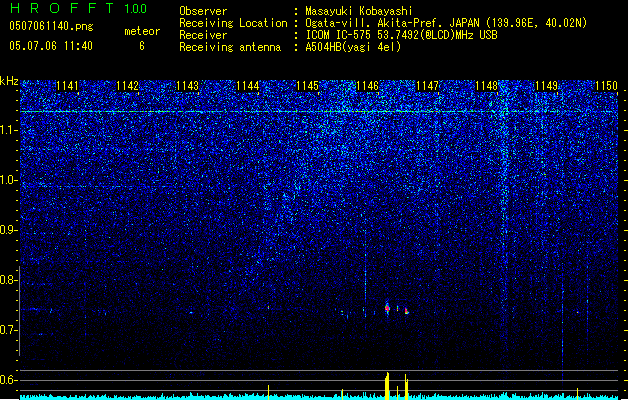Click the meteor count 6
This screenshot has height=400, width=629.
pos(142,46)
